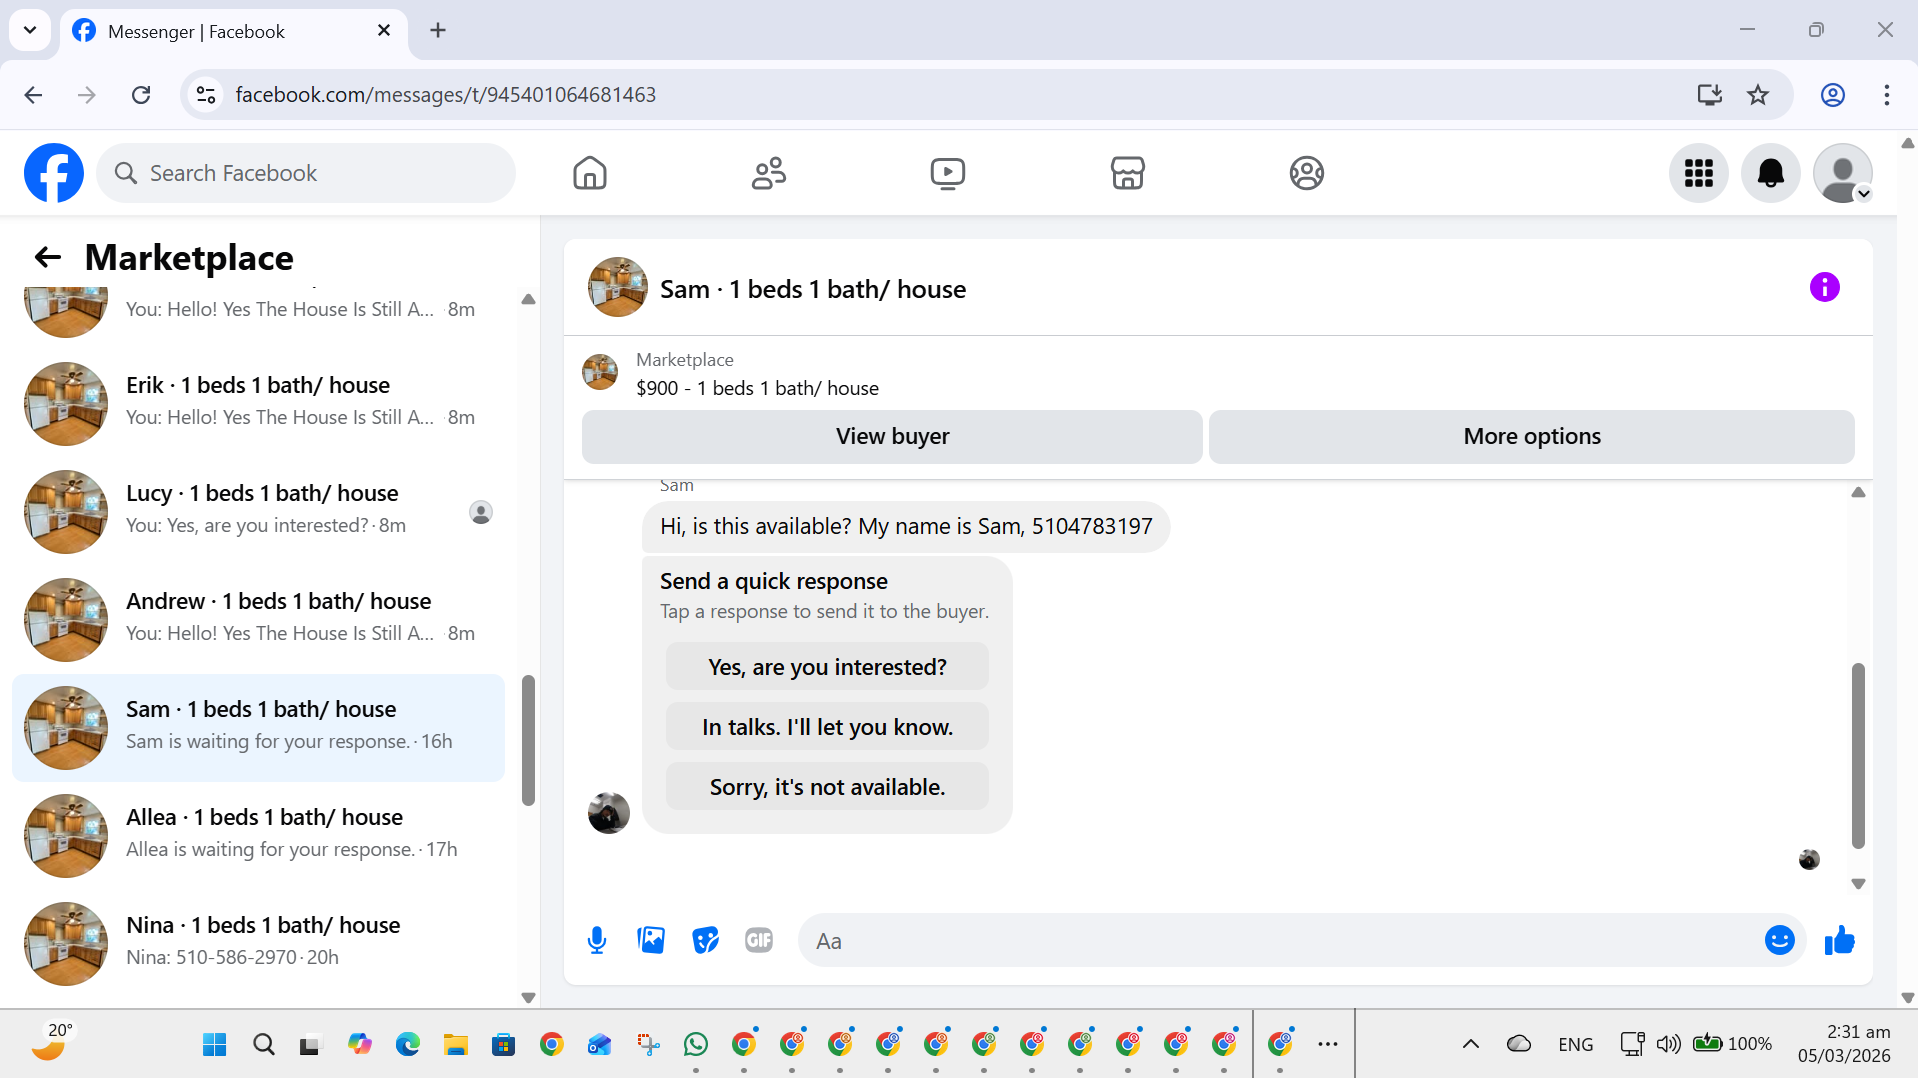The width and height of the screenshot is (1918, 1078).
Task: Open the Erik conversation
Action: [258, 403]
